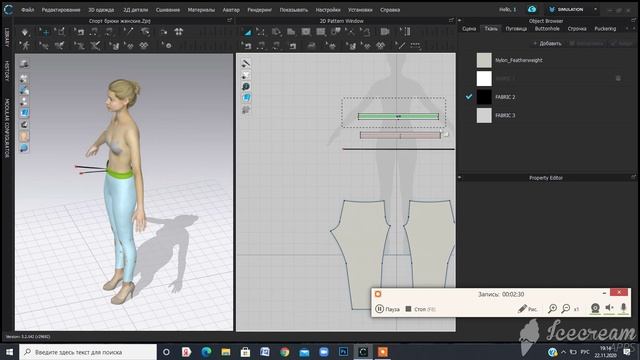Toggle system sound in the recorder bar
The image size is (640, 360).
point(609,308)
